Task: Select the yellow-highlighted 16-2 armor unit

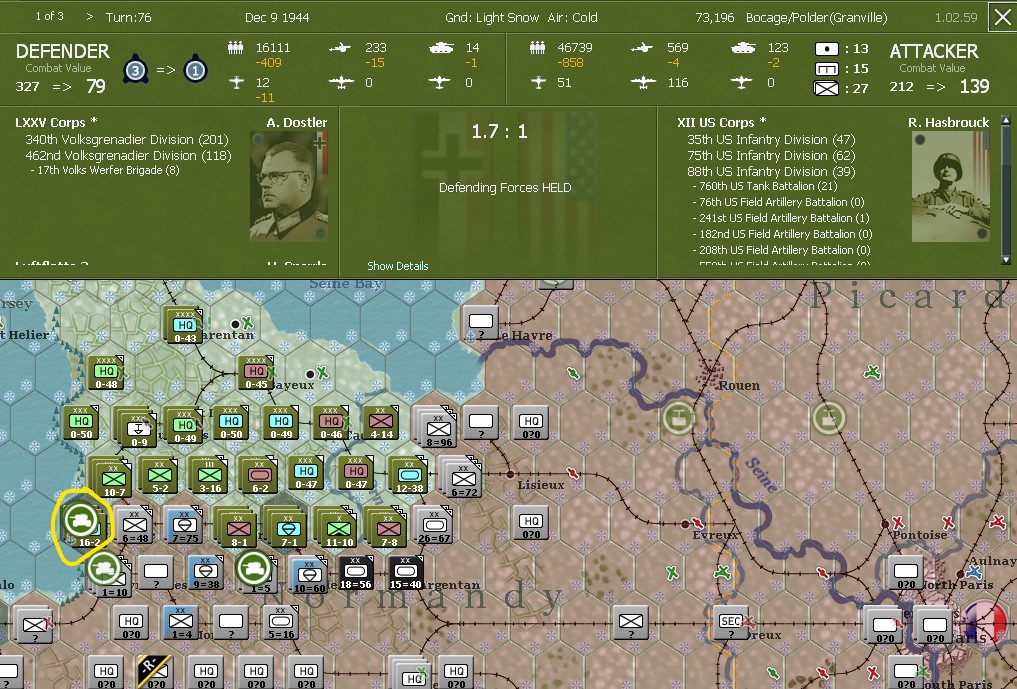Action: point(80,521)
